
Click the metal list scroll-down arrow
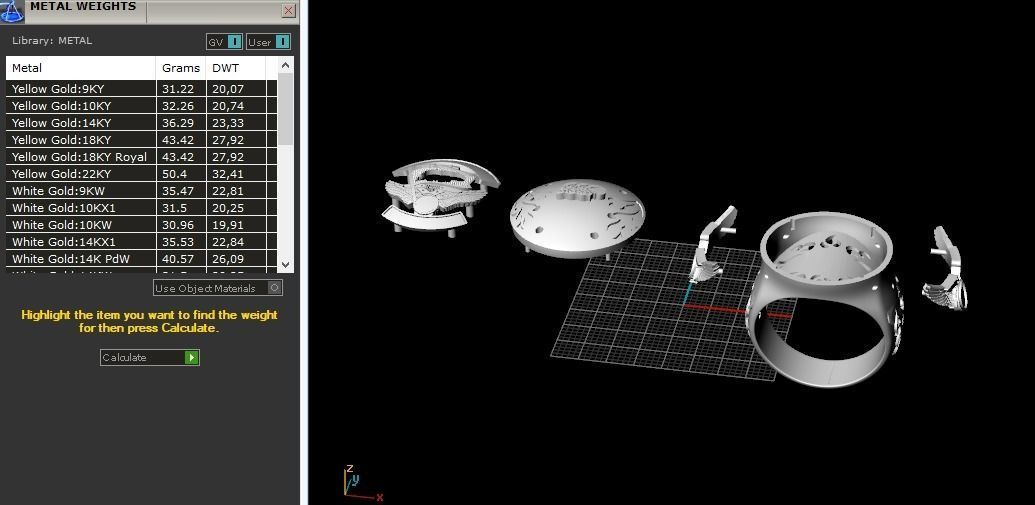(285, 264)
